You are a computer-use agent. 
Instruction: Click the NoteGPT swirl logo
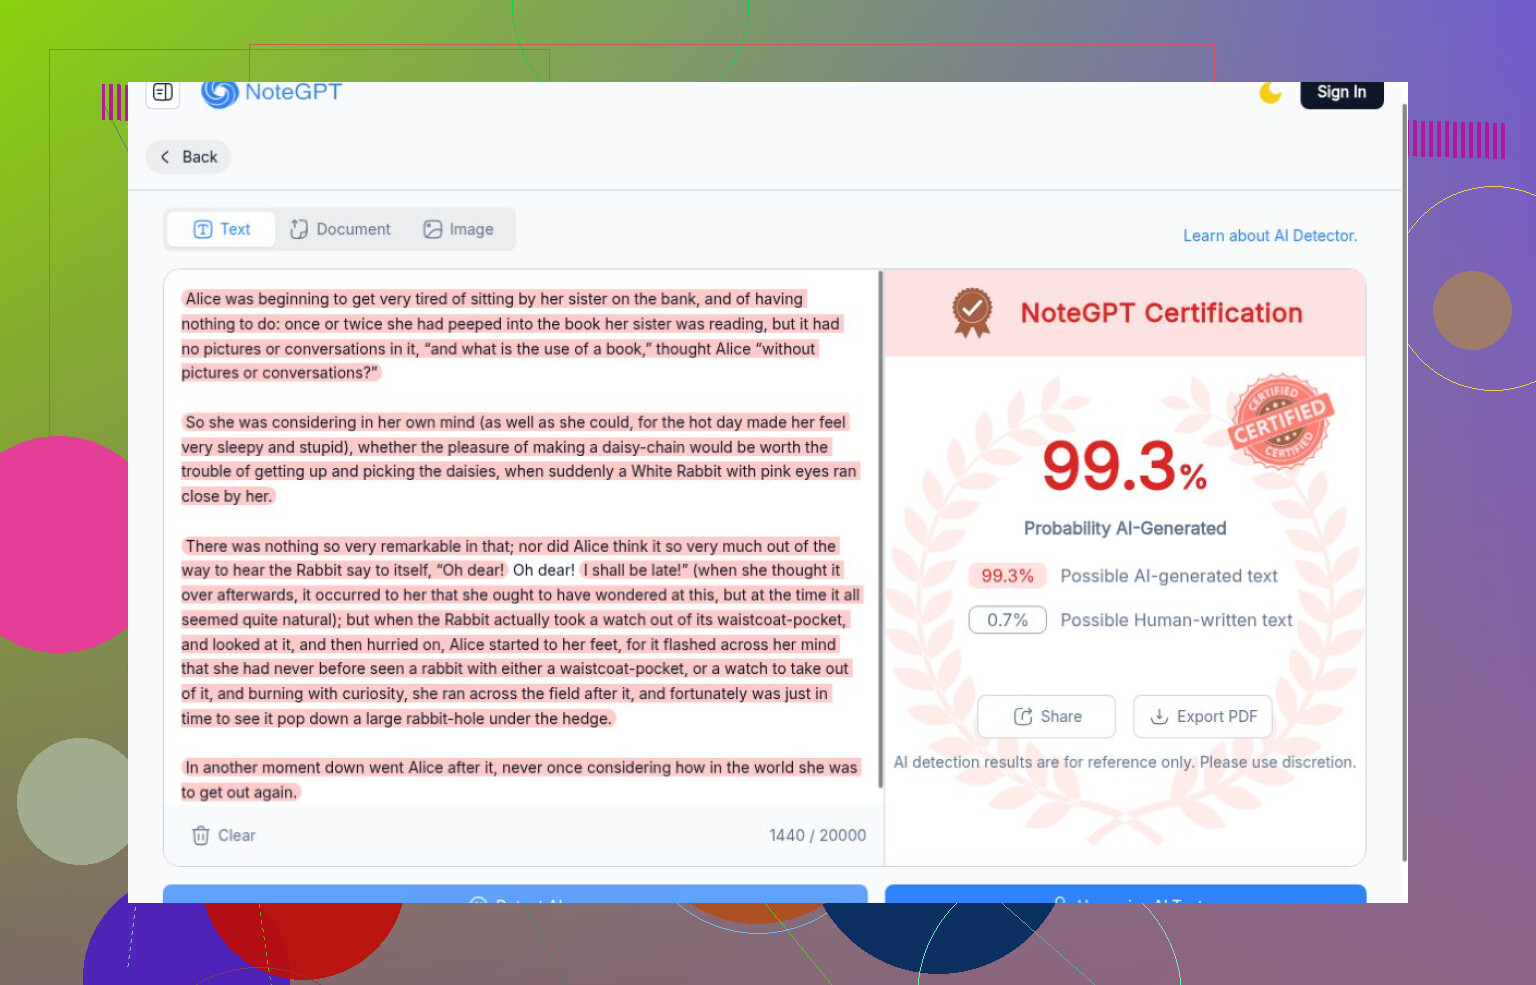click(x=219, y=94)
